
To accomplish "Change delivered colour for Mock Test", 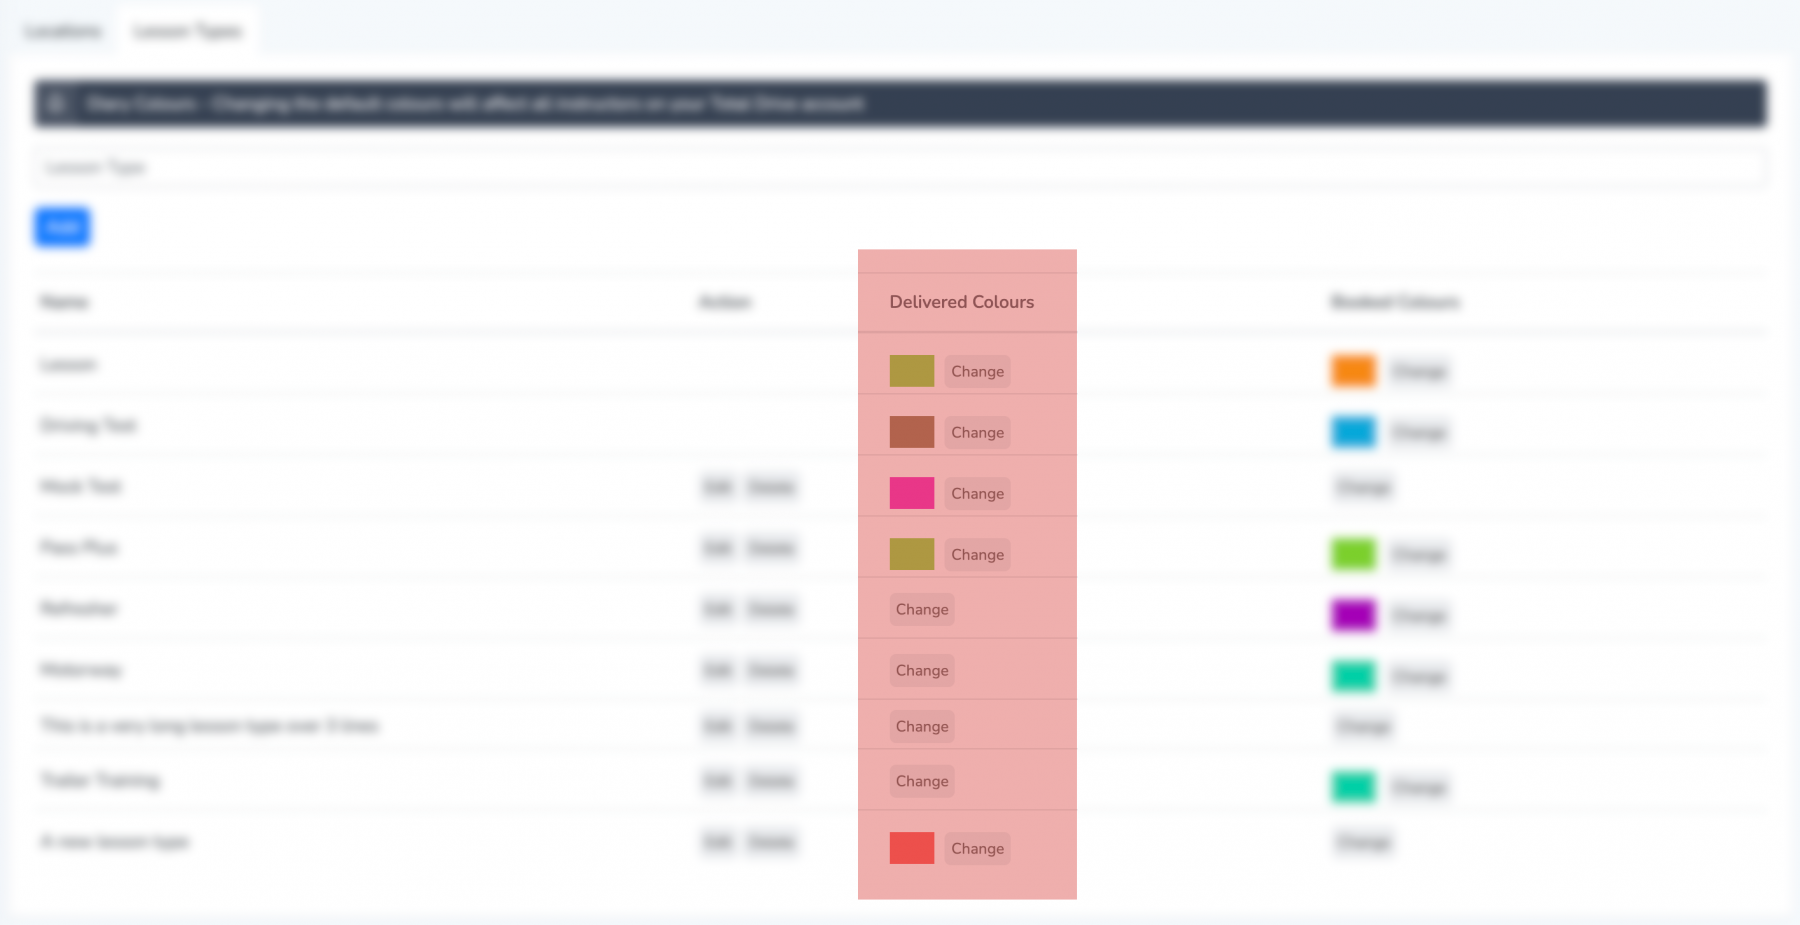I will pyautogui.click(x=977, y=493).
